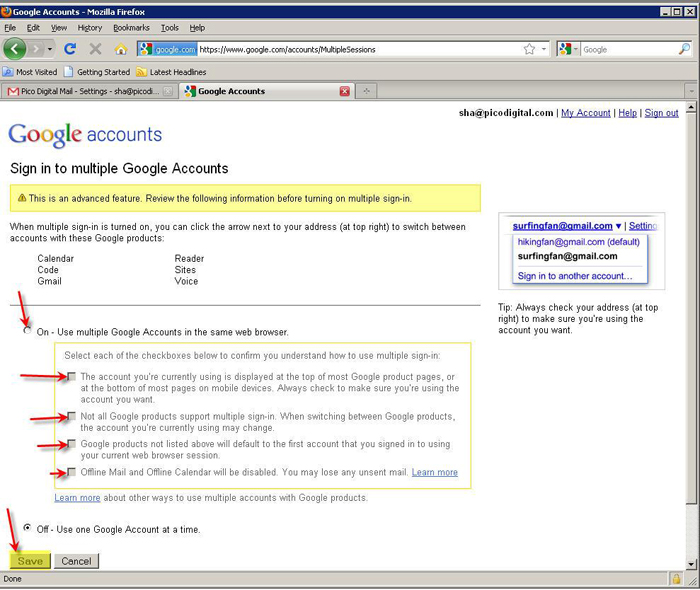
Task: Open the Tools menu
Action: tap(170, 28)
